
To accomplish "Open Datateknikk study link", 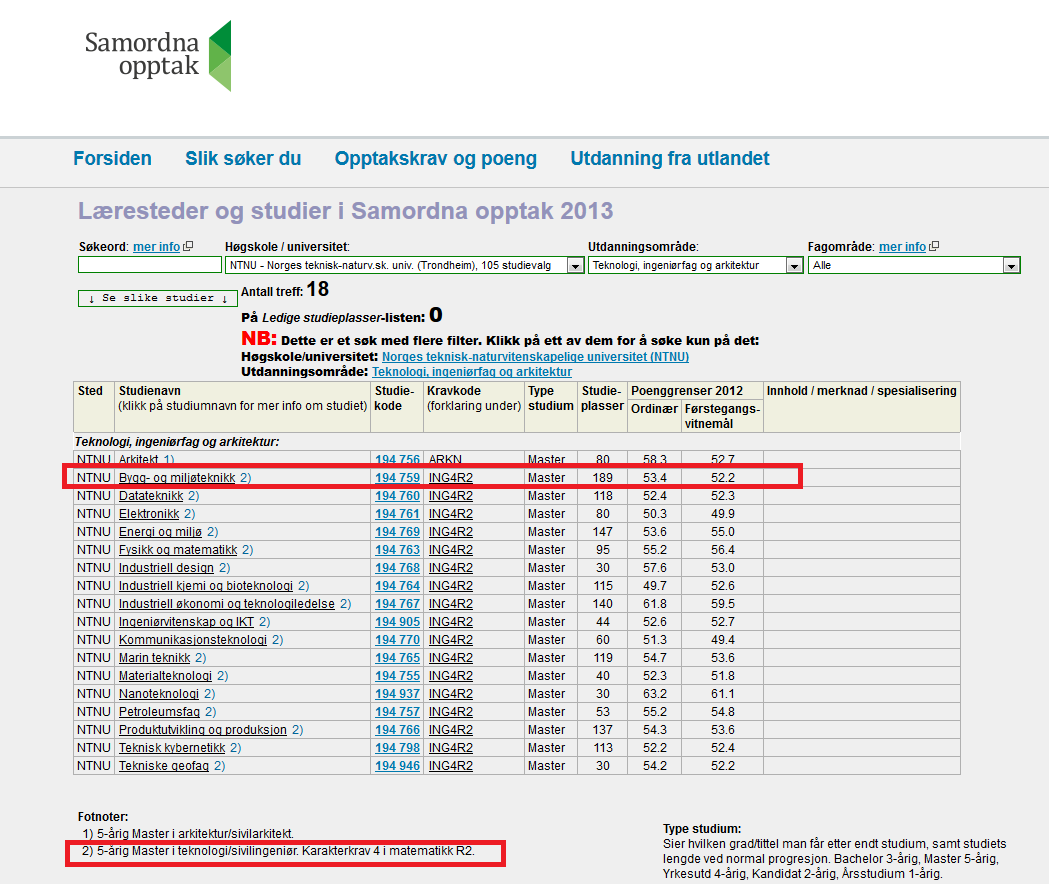I will tap(151, 496).
